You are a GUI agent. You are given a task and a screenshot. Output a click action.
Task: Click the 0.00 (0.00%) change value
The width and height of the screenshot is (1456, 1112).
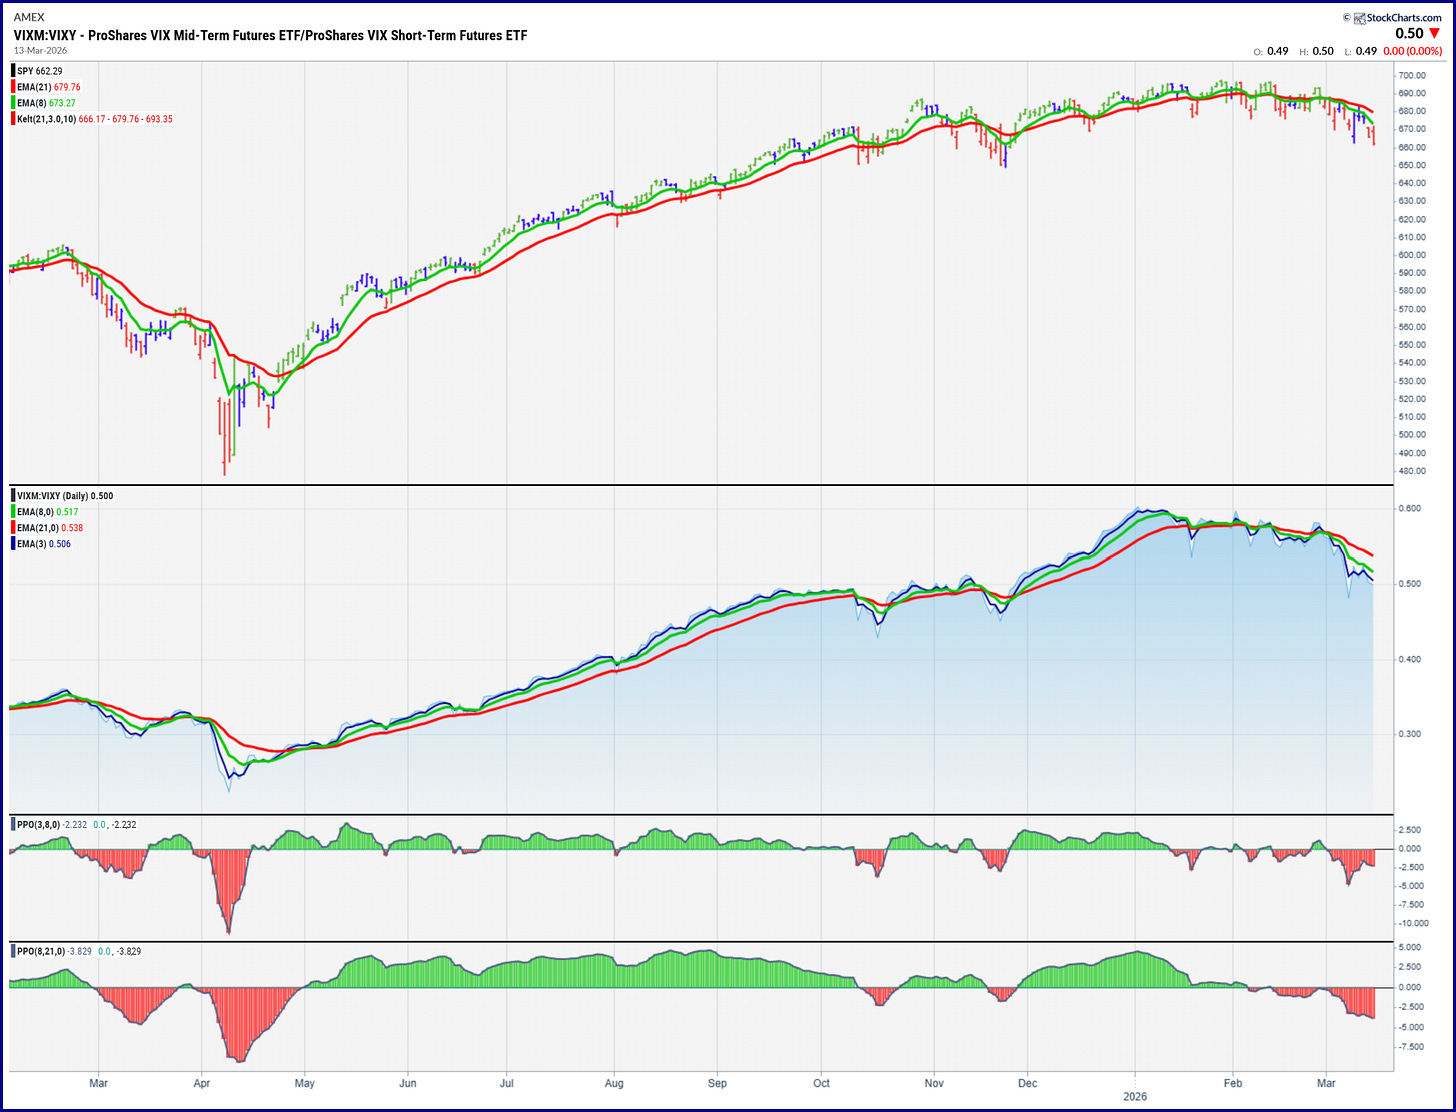click(x=1413, y=51)
